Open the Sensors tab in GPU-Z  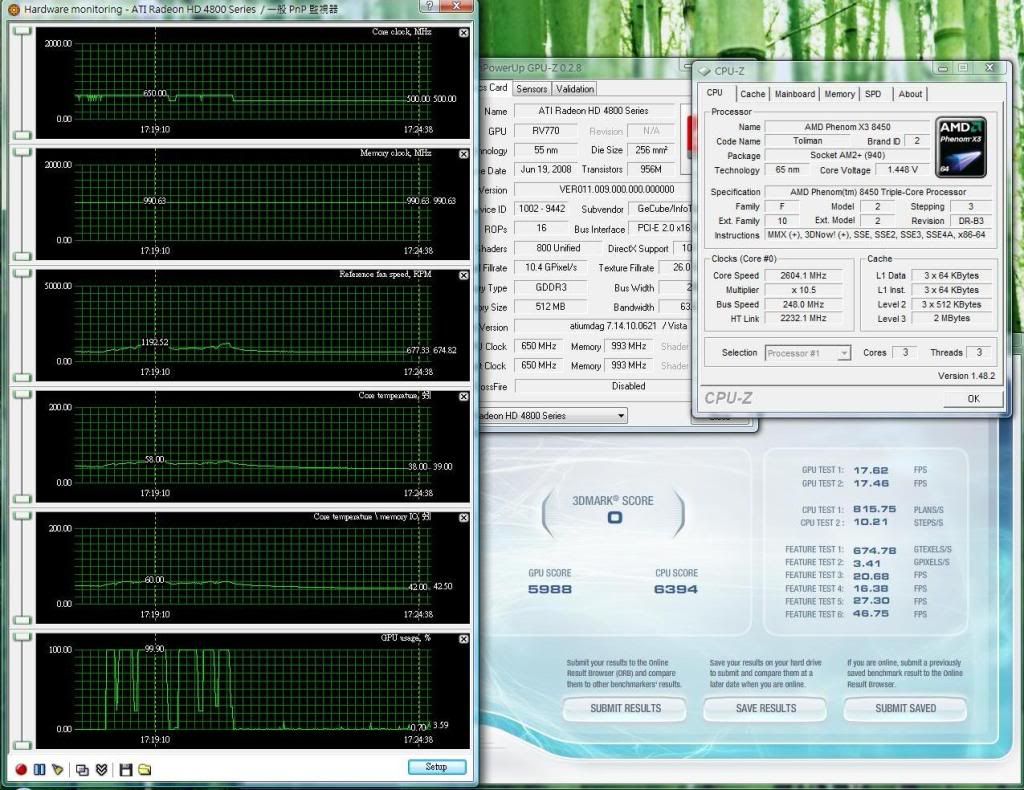(532, 89)
